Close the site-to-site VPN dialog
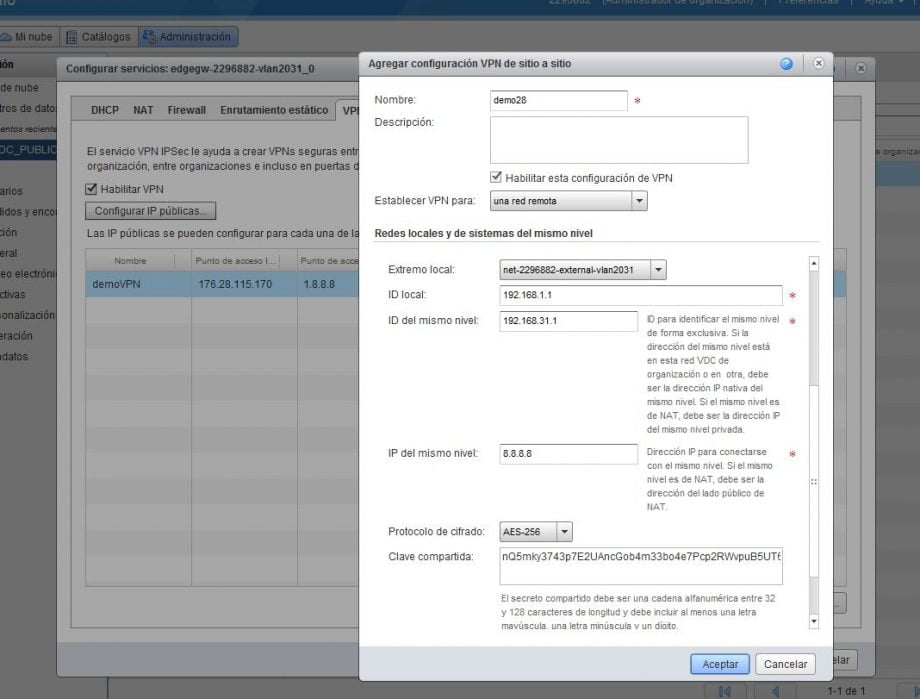 coord(818,64)
